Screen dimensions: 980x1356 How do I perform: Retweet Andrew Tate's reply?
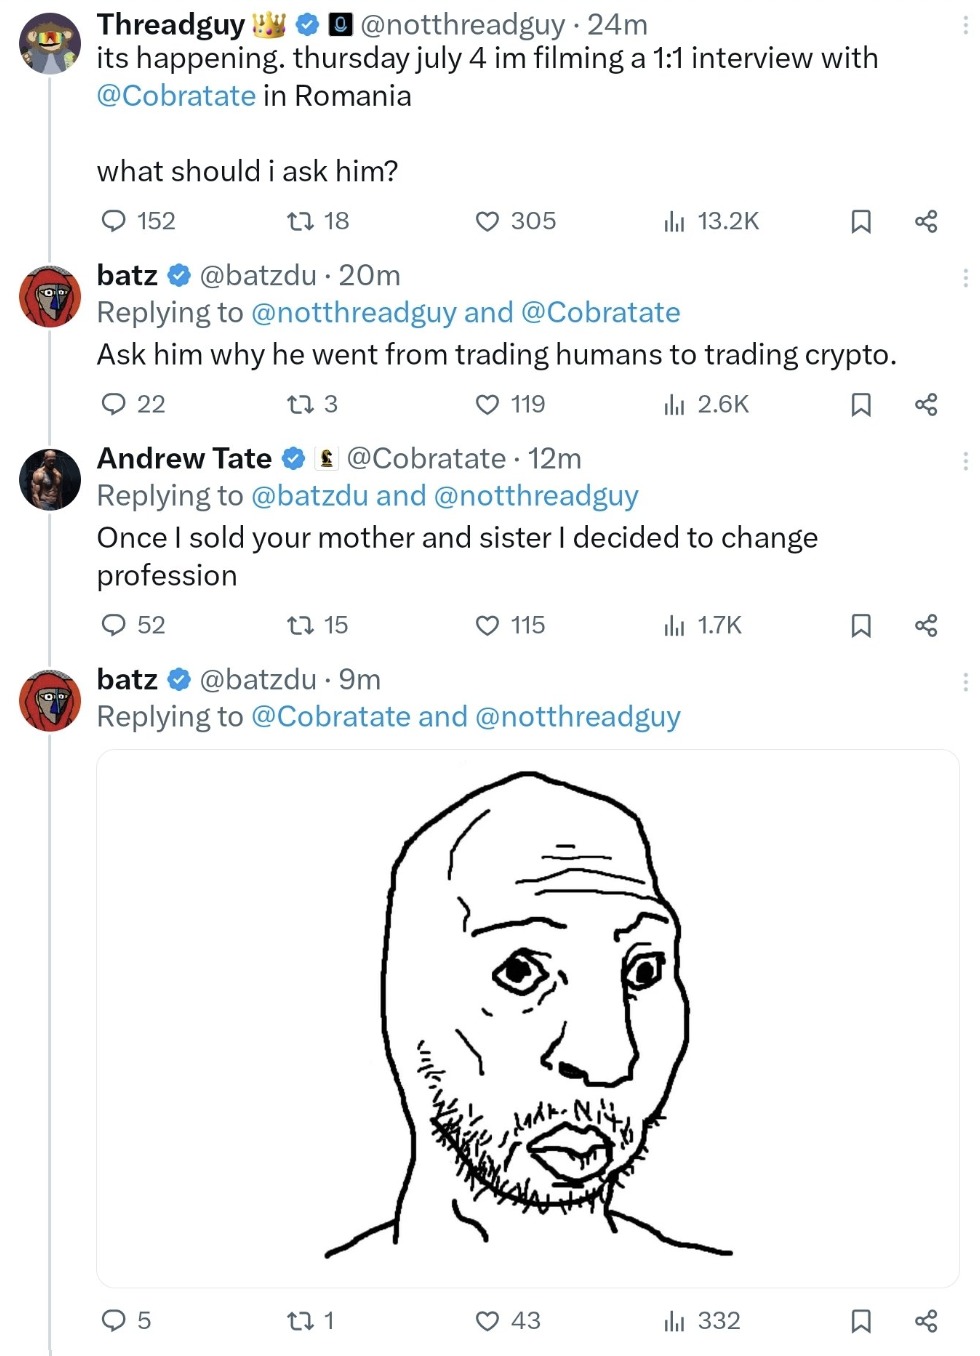pos(301,625)
